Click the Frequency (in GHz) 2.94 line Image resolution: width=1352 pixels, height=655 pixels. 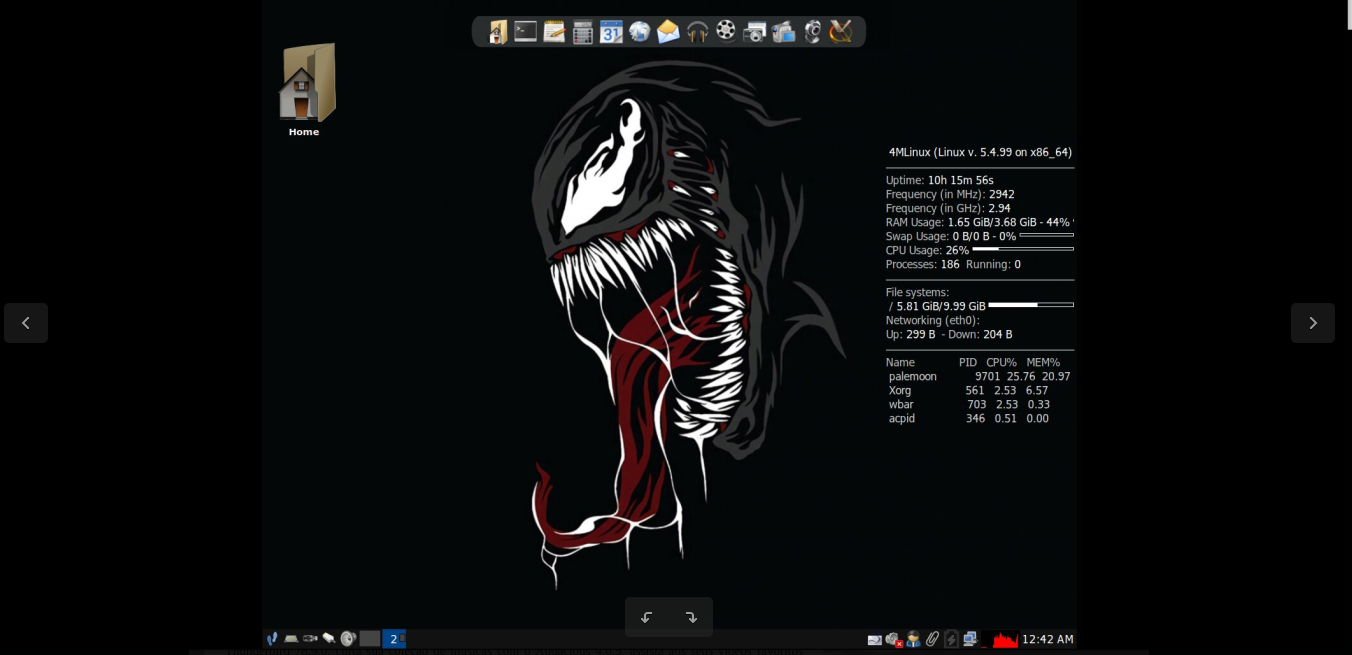click(948, 209)
